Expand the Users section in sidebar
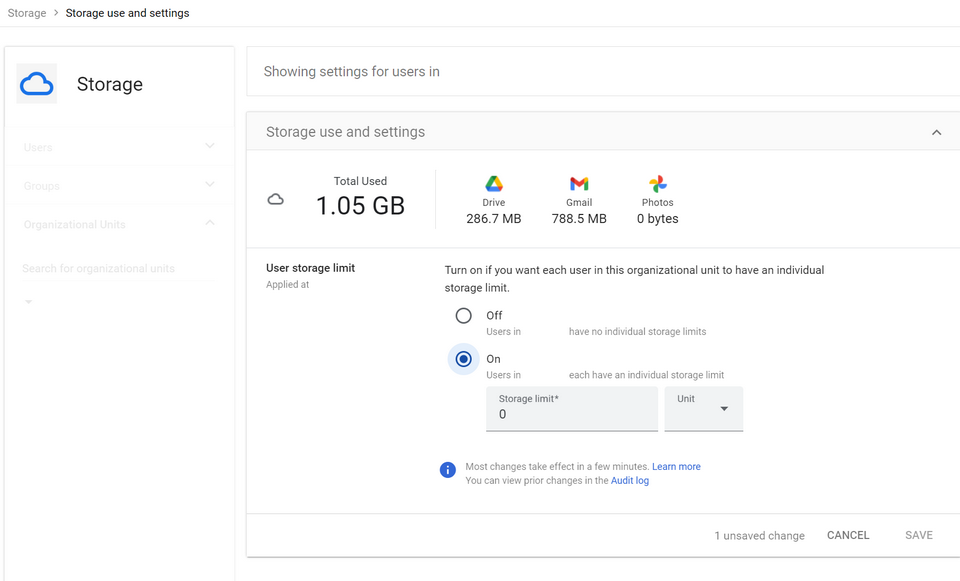This screenshot has height=581, width=960. coord(210,146)
